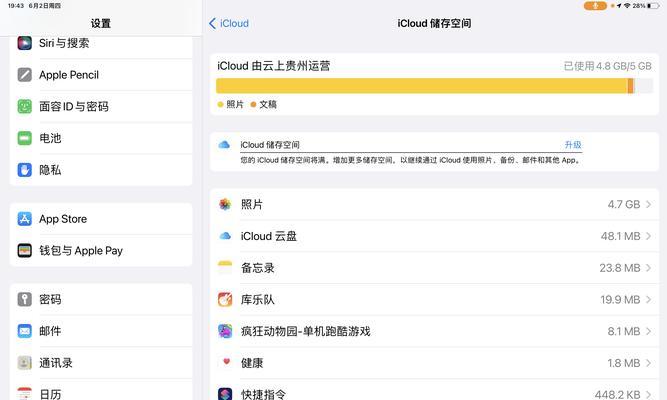Select 隐私 in settings sidebar
Image resolution: width=667 pixels, height=400 pixels.
(x=101, y=170)
